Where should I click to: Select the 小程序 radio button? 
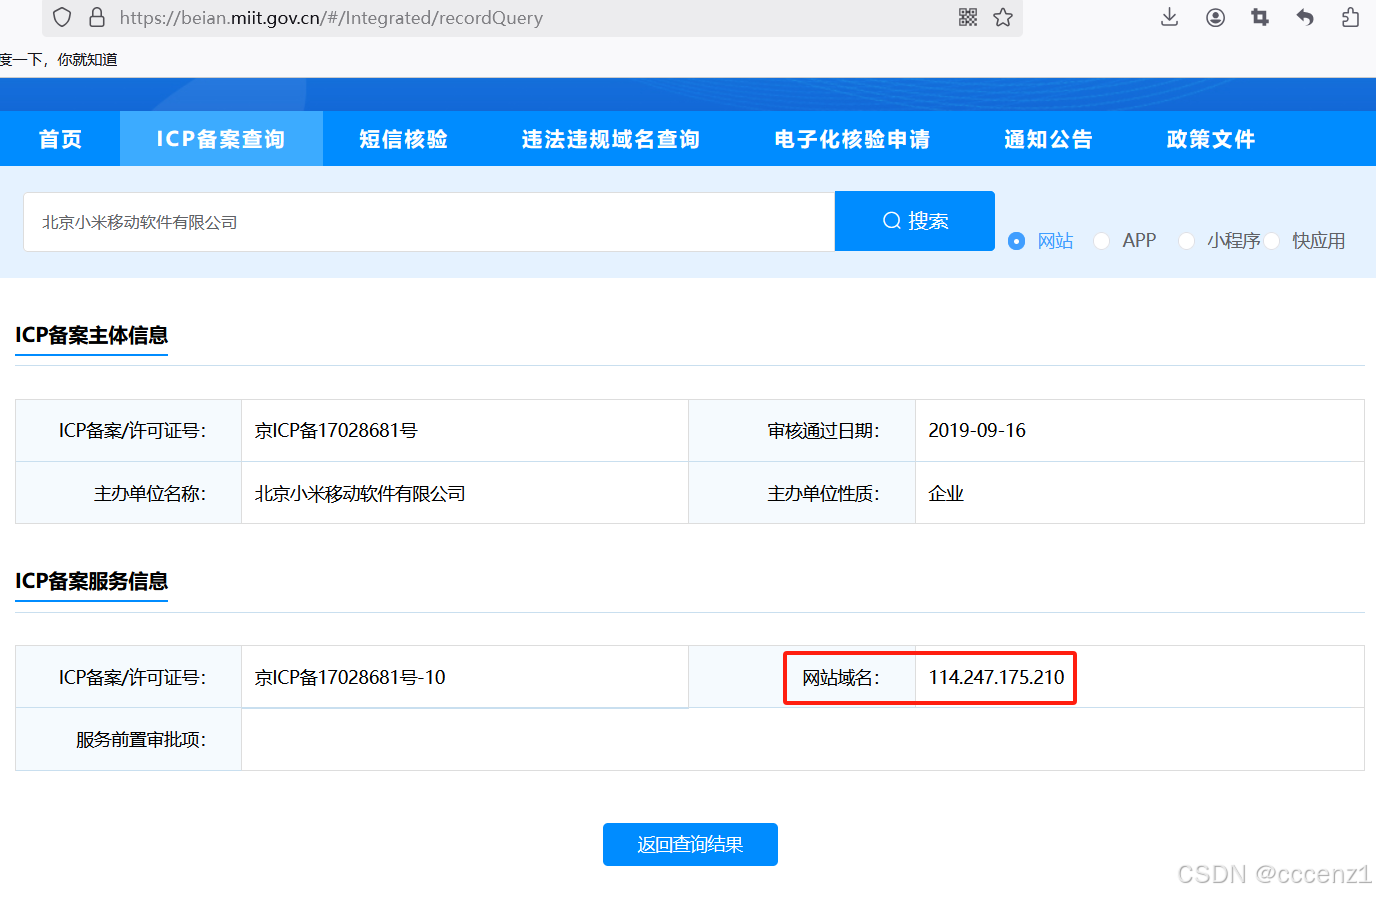(1186, 241)
